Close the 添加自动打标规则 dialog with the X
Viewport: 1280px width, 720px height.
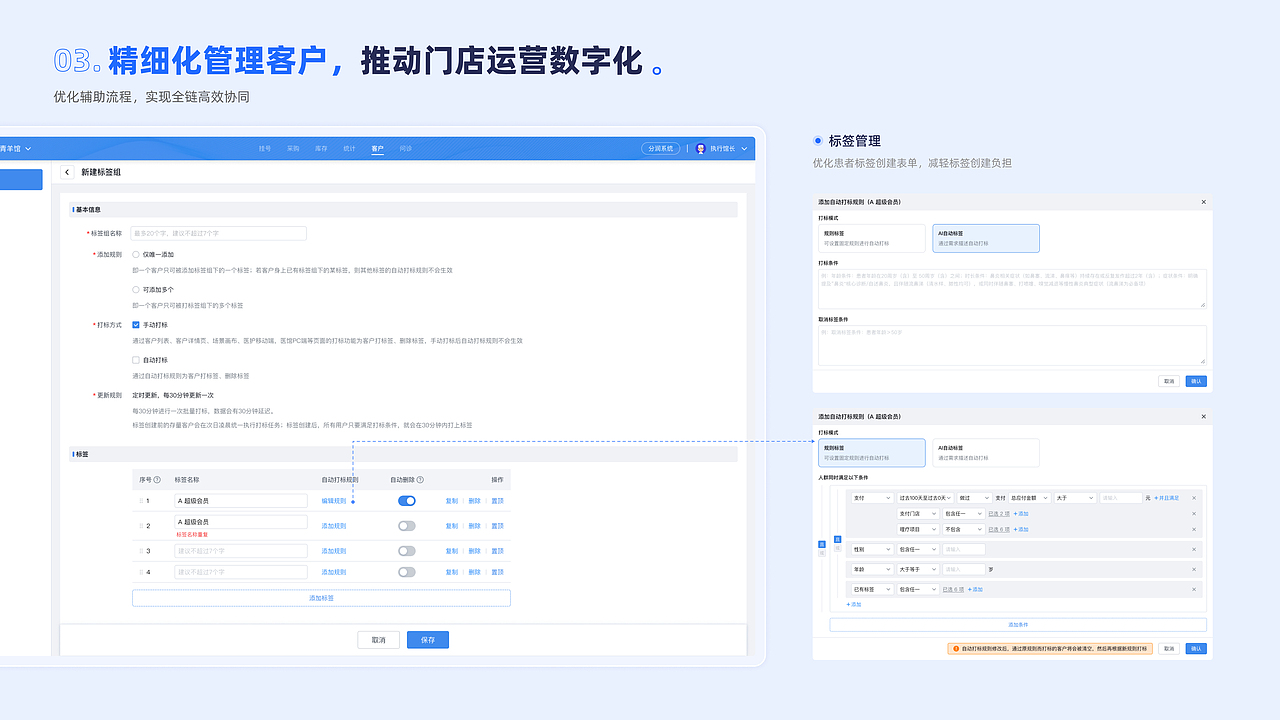pyautogui.click(x=1203, y=201)
